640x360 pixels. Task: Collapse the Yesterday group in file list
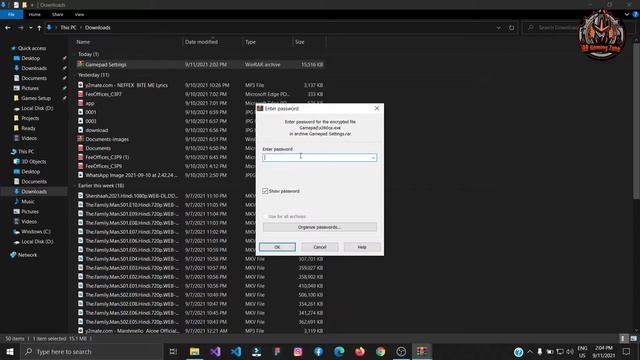tap(75, 75)
